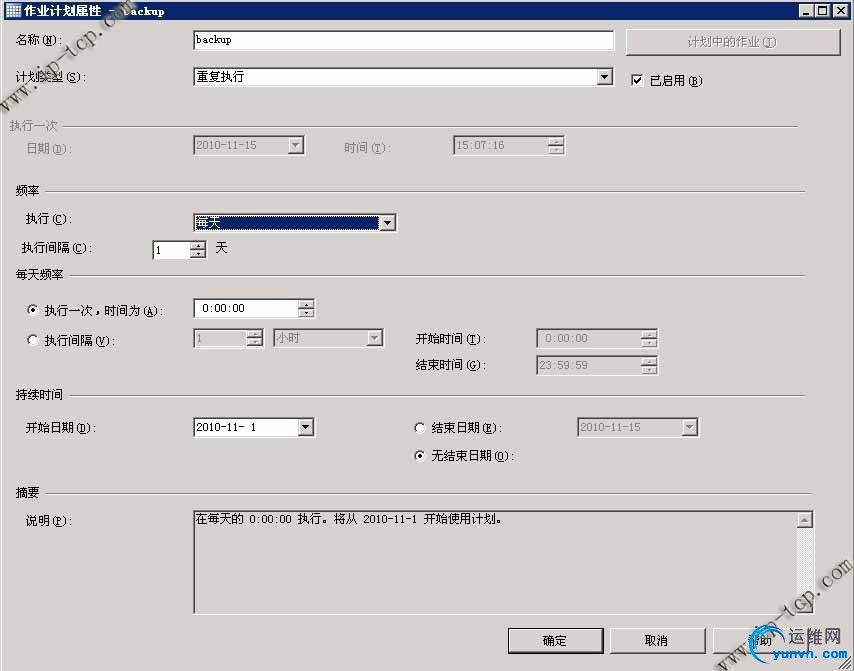Click the 0:00:00 daily time field
The height and width of the screenshot is (671, 854).
point(246,308)
